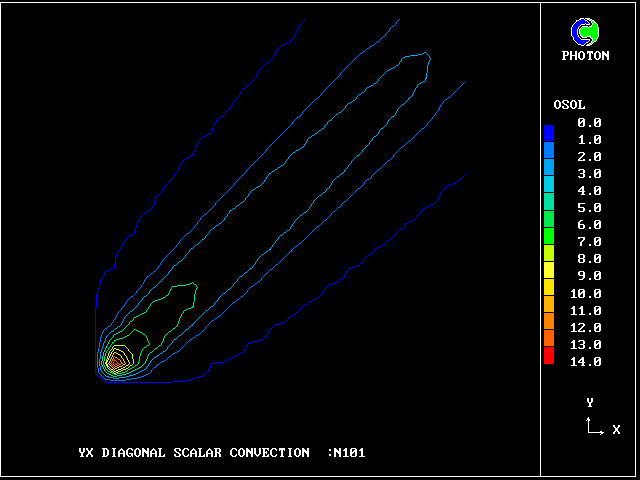Click the X axis label
Screen dimensions: 640x480
pos(616,430)
